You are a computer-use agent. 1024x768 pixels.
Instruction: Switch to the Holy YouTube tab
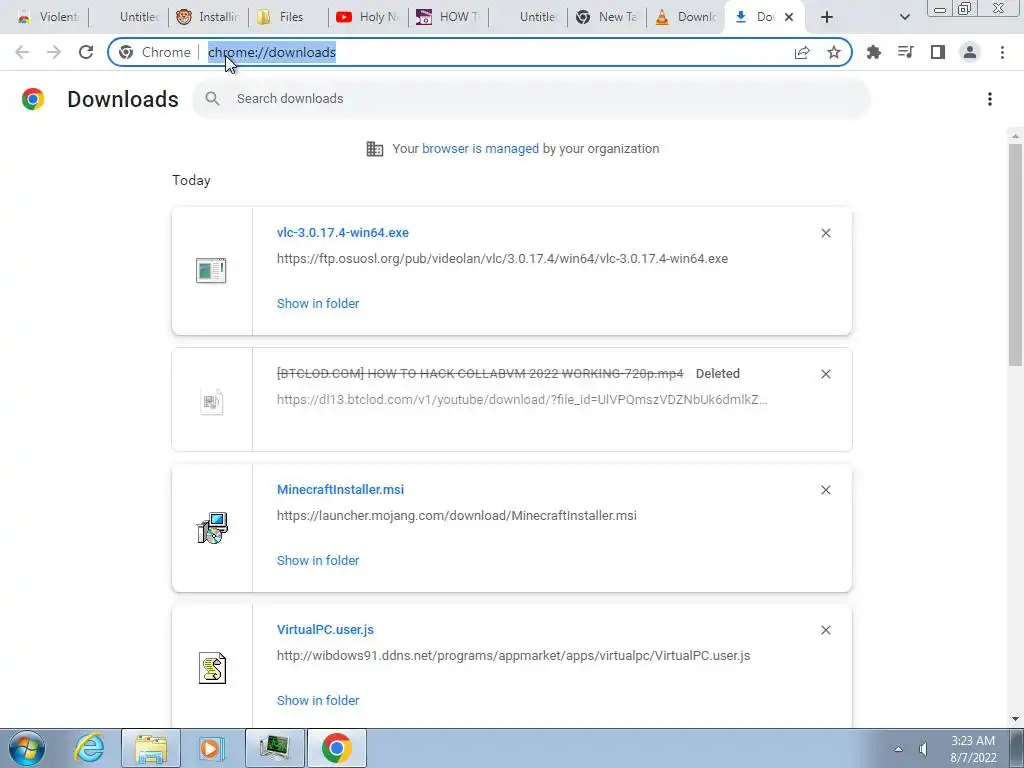point(368,17)
